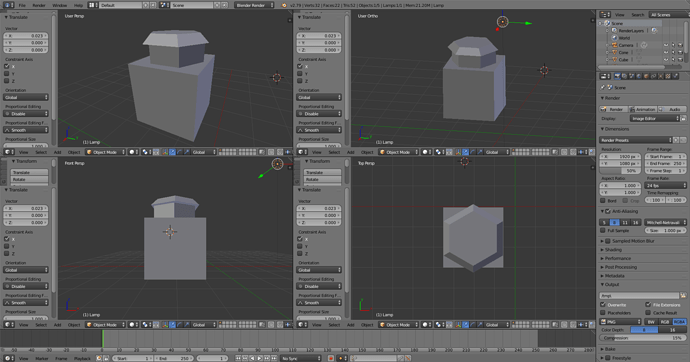Enable the Full Sample checkbox

coord(603,230)
